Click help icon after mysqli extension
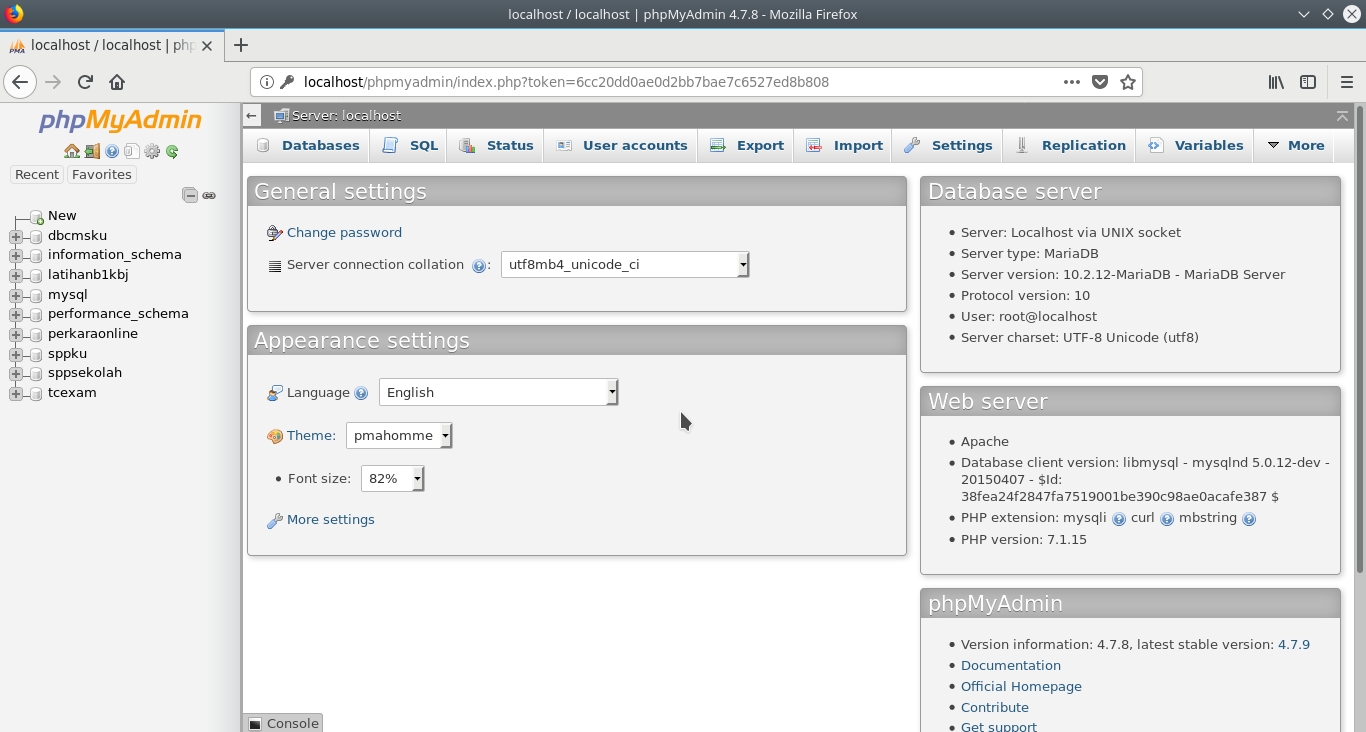 [x=1119, y=519]
